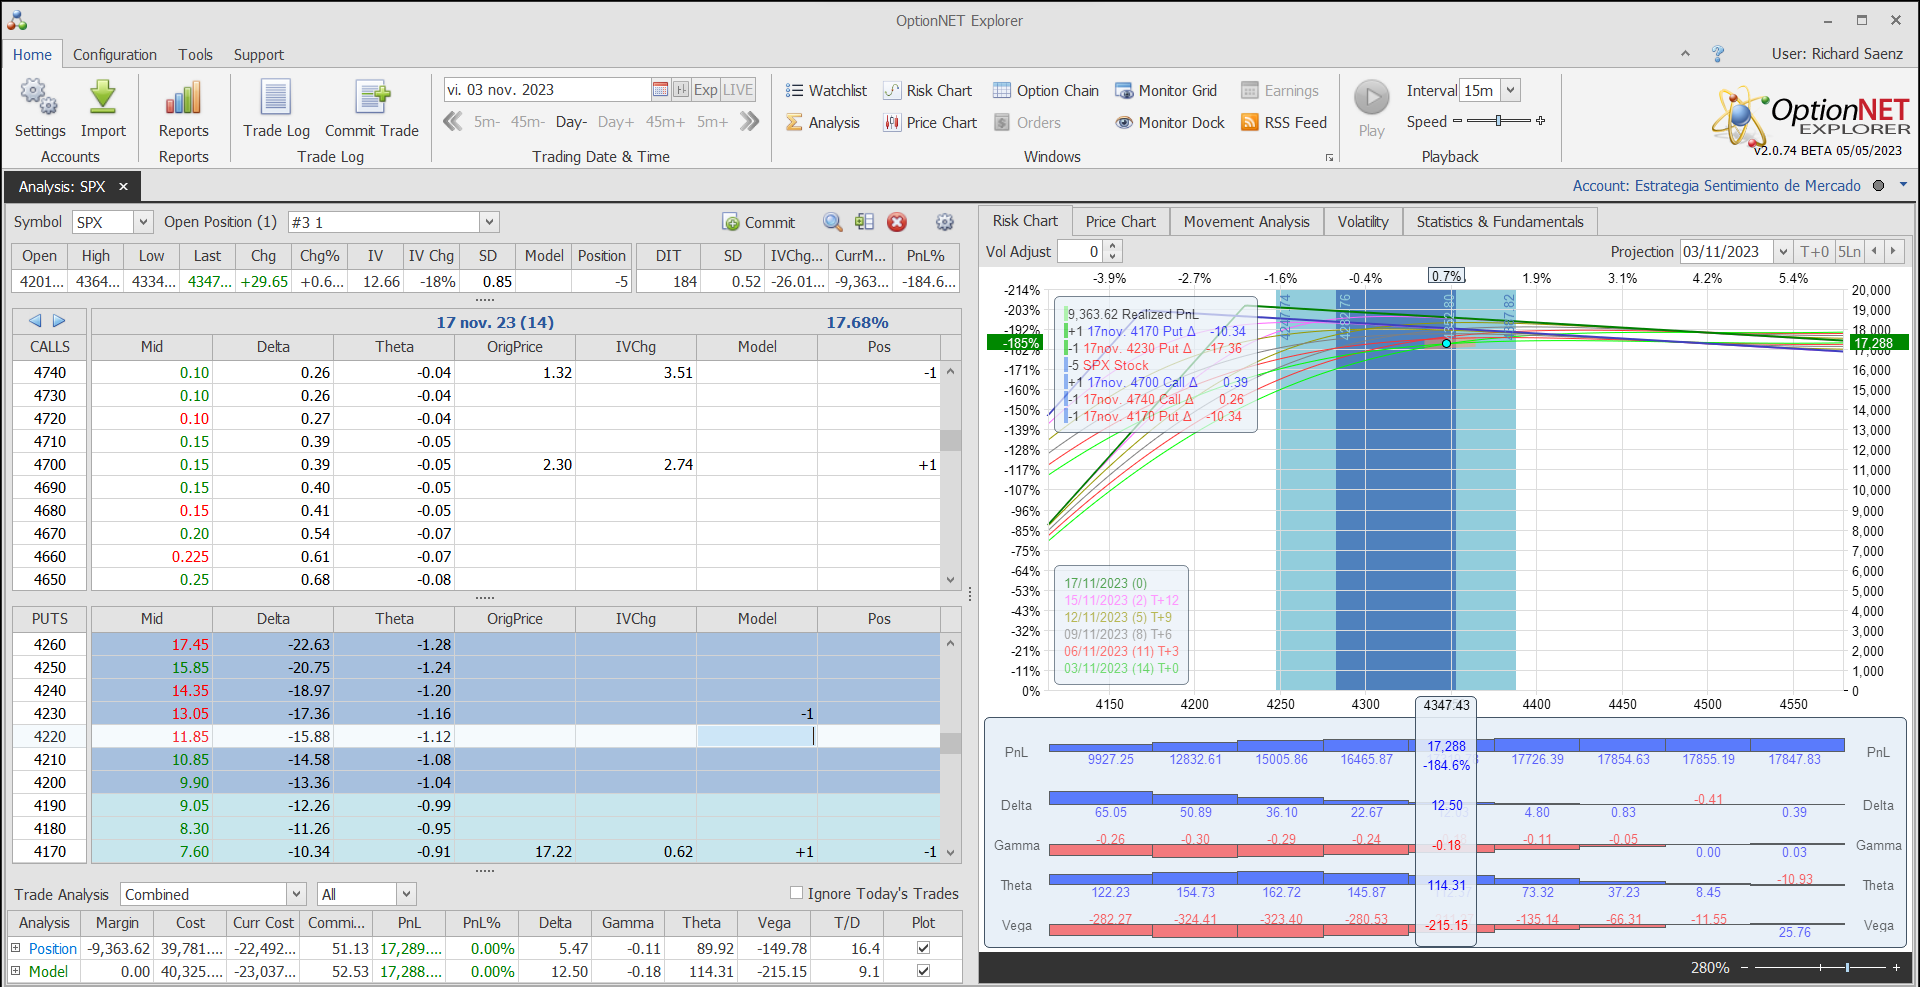This screenshot has height=987, width=1920.
Task: Click the LIVE button
Action: [x=738, y=90]
